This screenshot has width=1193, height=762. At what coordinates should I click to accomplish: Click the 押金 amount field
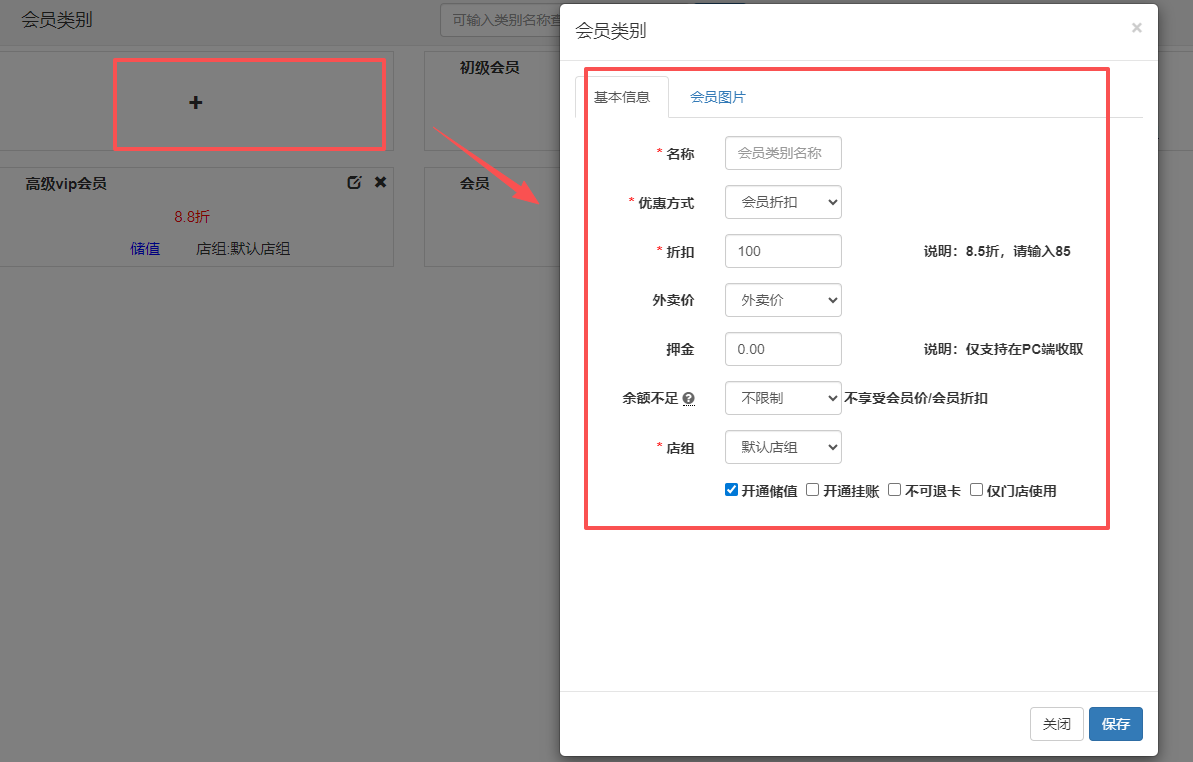tap(783, 349)
